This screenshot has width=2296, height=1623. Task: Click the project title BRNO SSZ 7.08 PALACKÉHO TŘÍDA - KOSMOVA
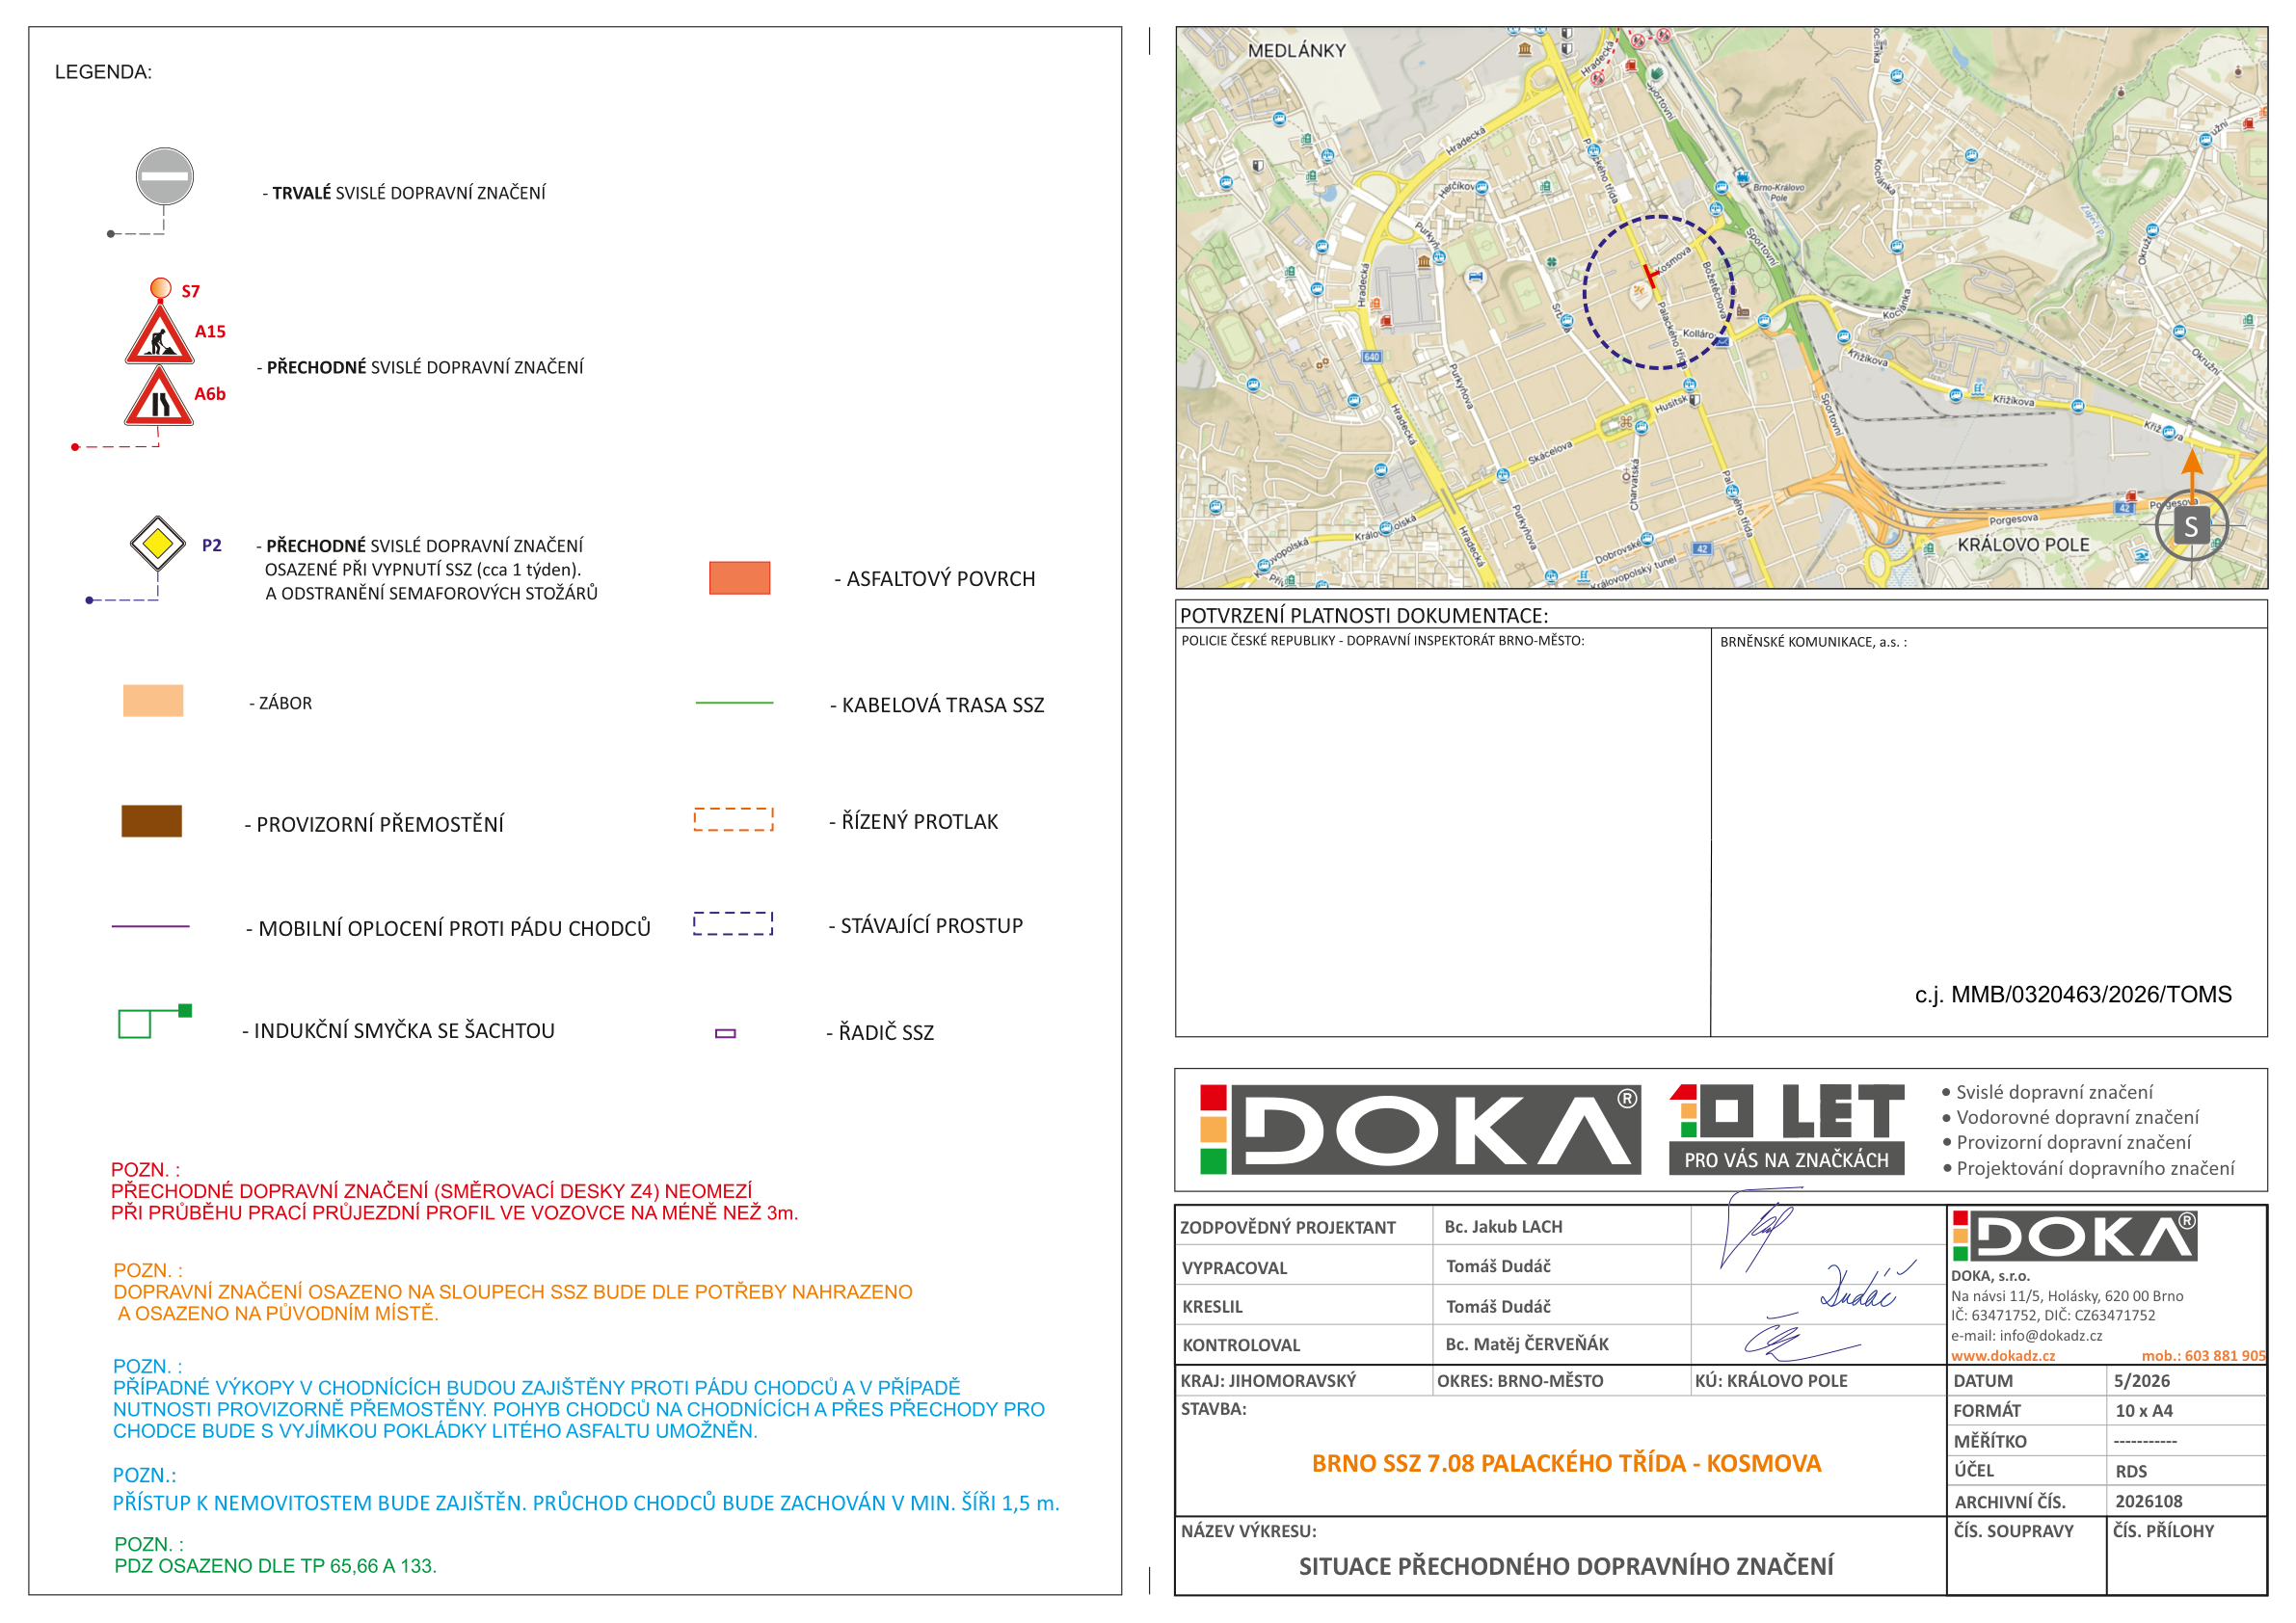(x=1566, y=1464)
